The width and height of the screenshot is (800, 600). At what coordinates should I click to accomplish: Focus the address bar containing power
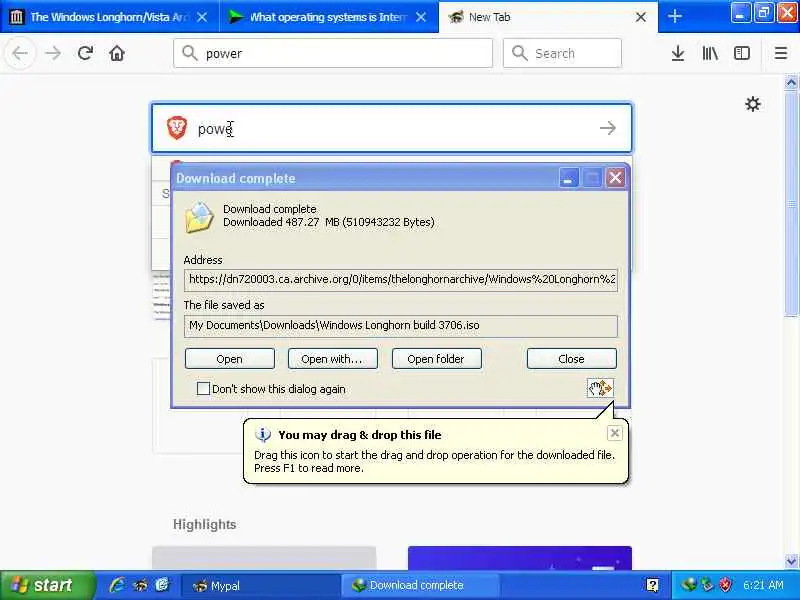333,53
